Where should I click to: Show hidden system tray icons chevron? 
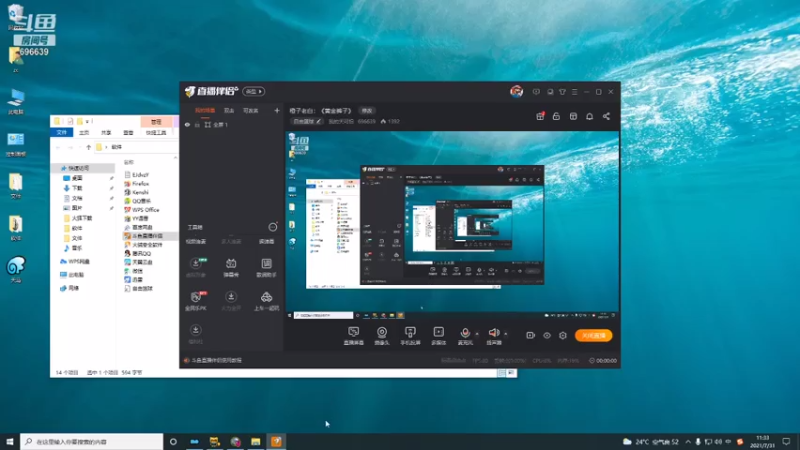(x=688, y=442)
